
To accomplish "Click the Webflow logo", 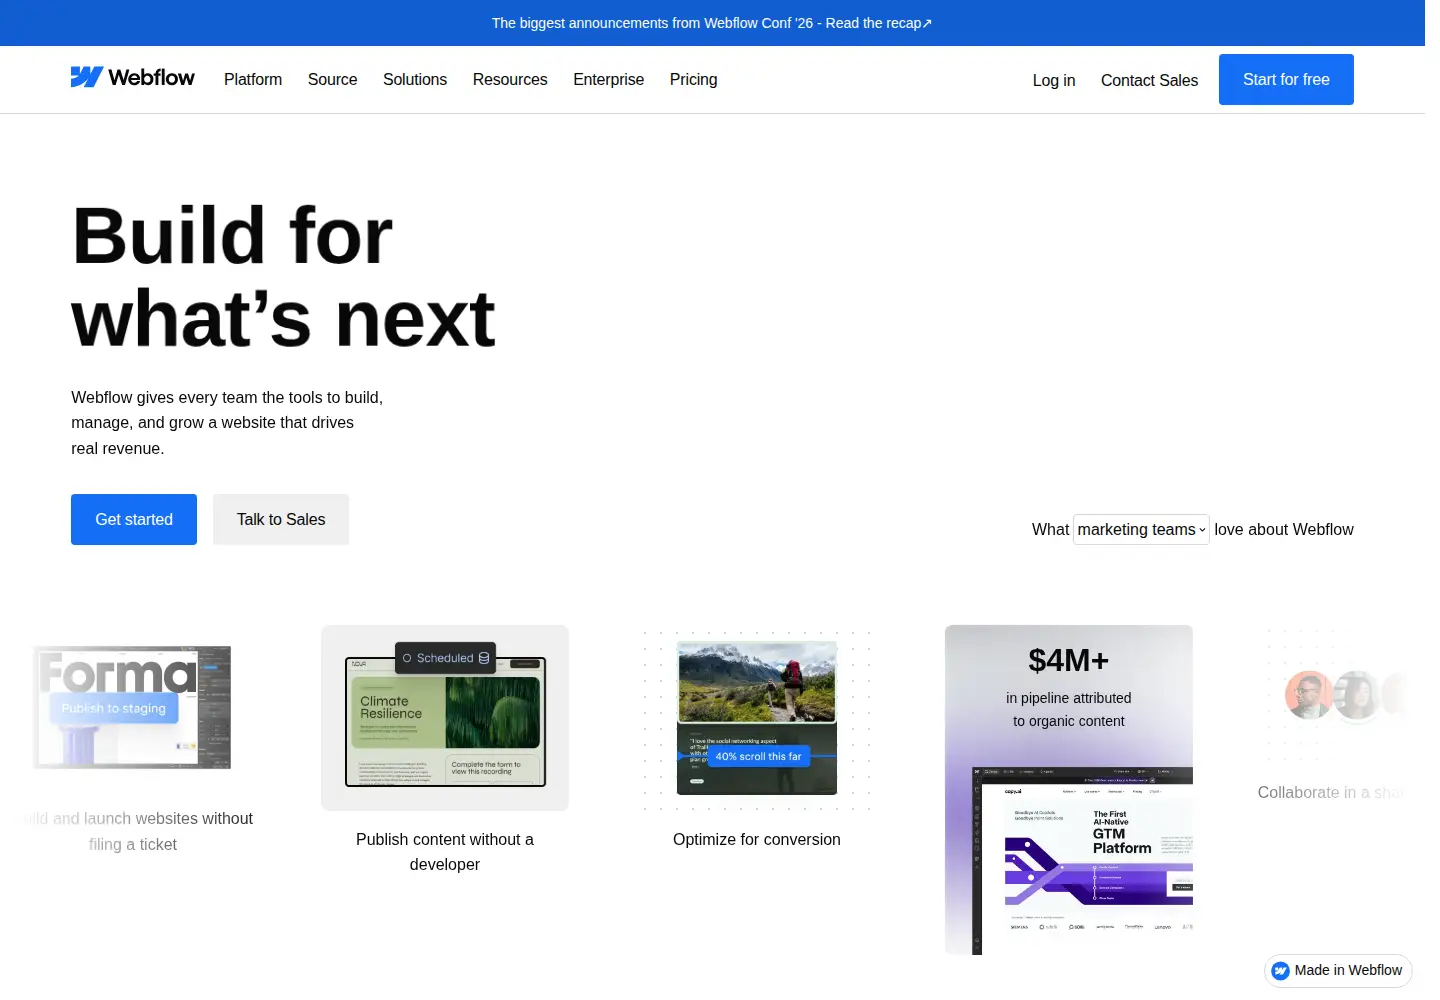I will [x=132, y=77].
